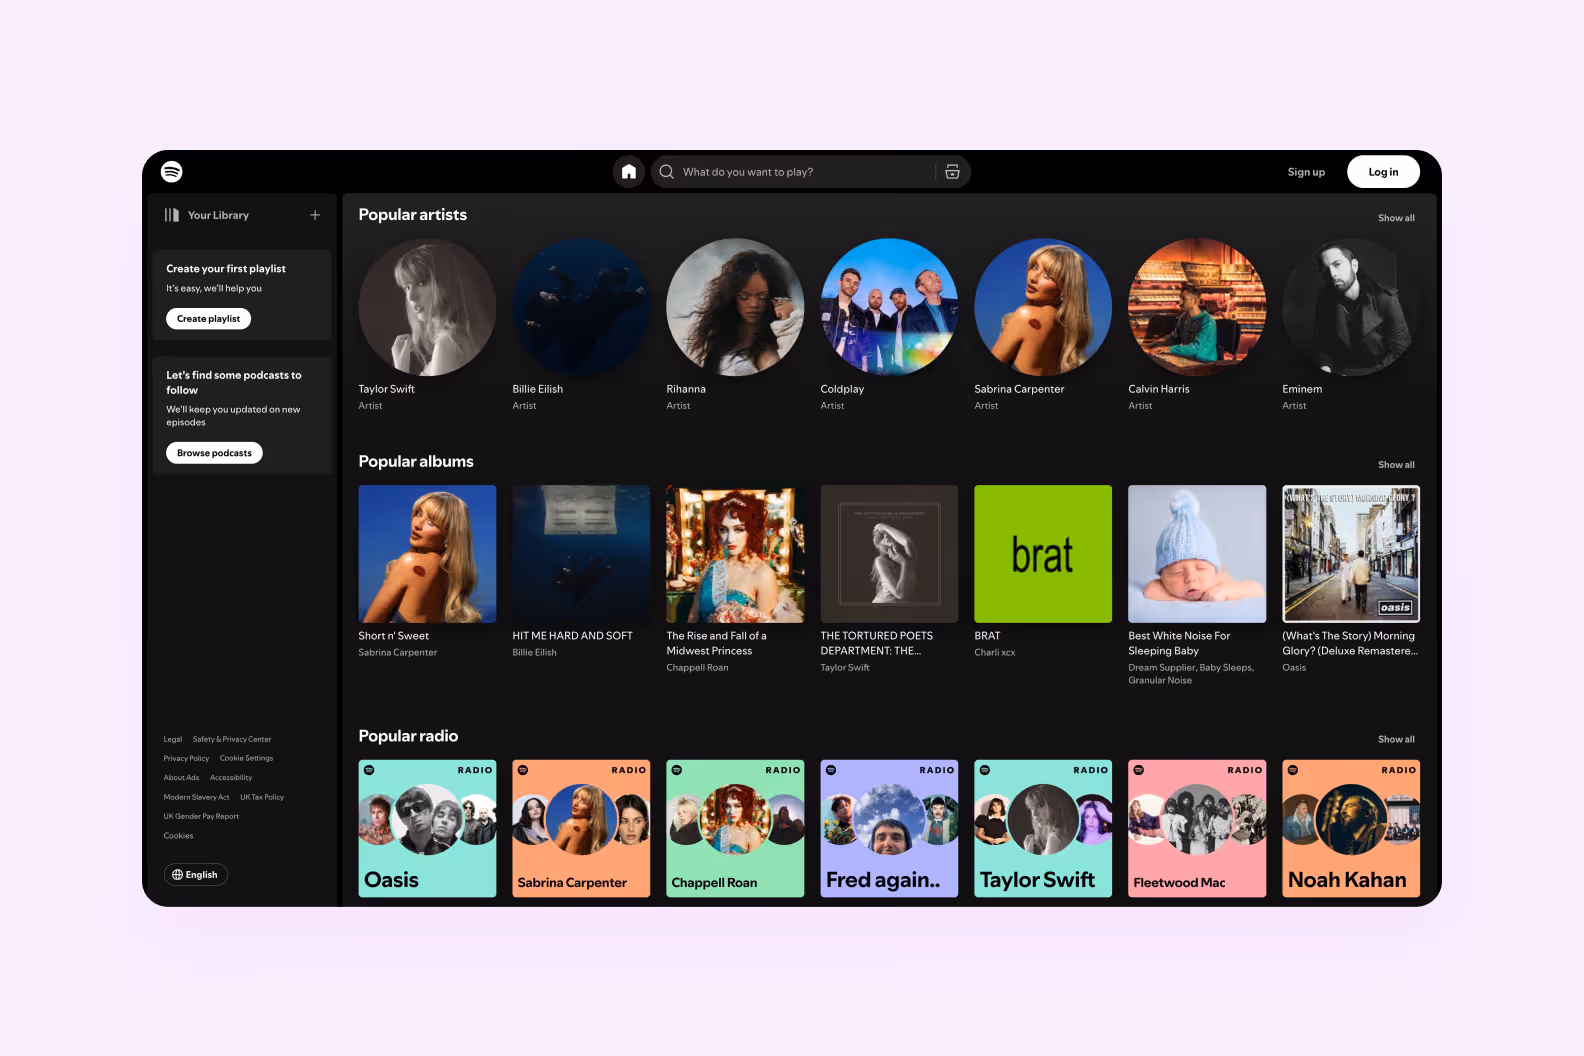Viewport: 1584px width, 1056px height.
Task: Show all Popular albums
Action: (x=1396, y=465)
